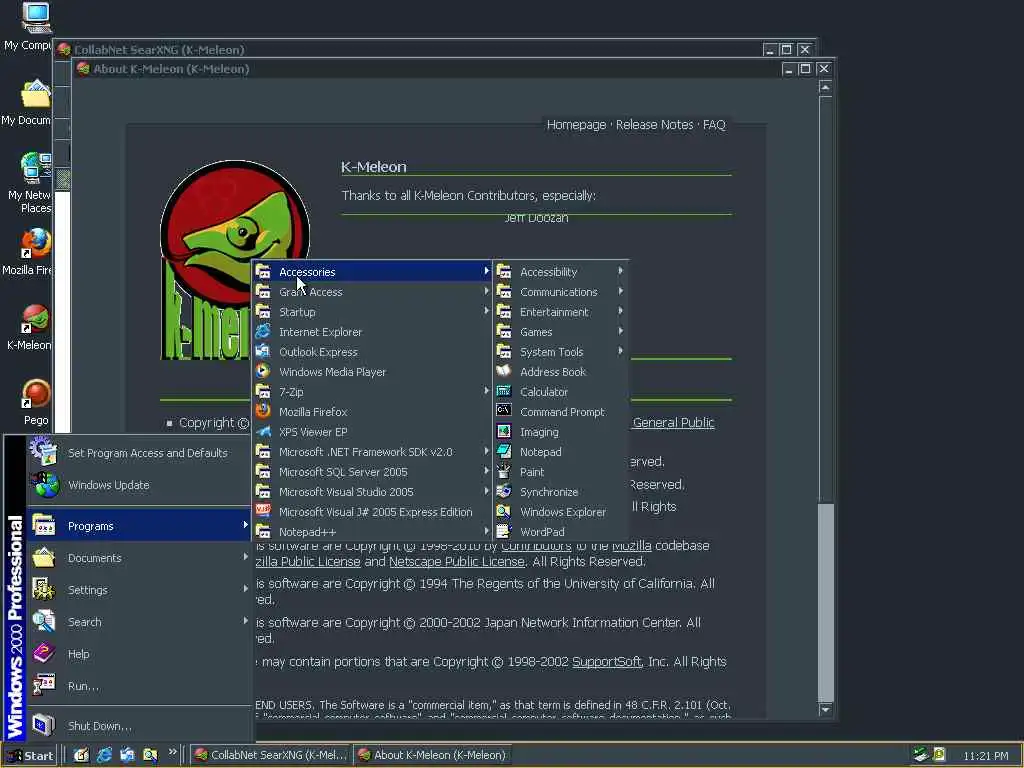Expand the Accessibility submenu
This screenshot has width=1024, height=768.
click(560, 272)
